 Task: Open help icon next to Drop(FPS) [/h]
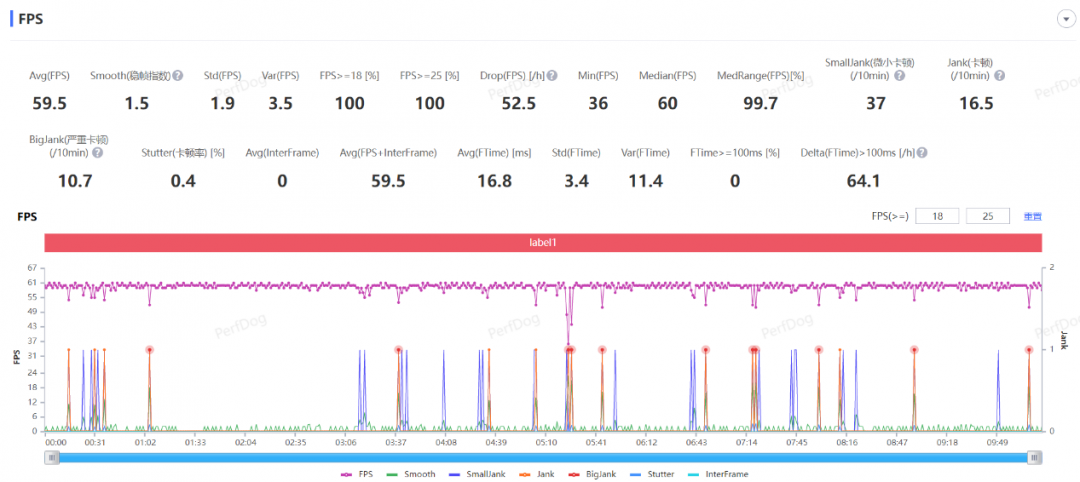[x=552, y=75]
